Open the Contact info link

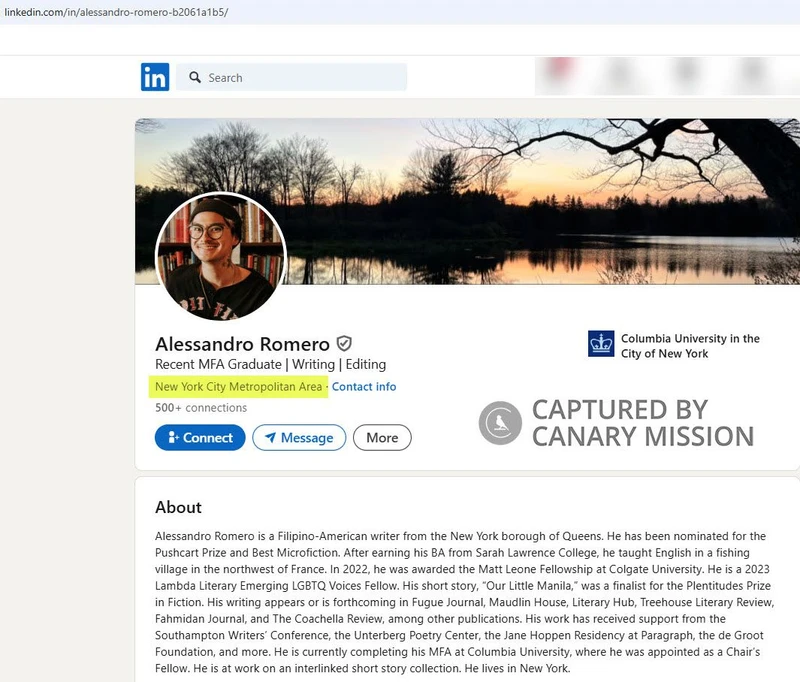coord(364,386)
